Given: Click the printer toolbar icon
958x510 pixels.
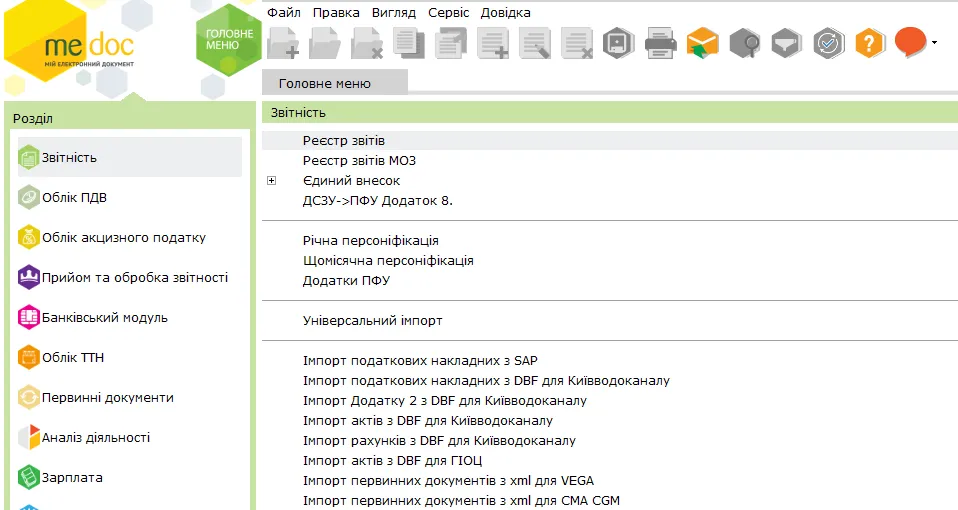Looking at the screenshot, I should (660, 43).
